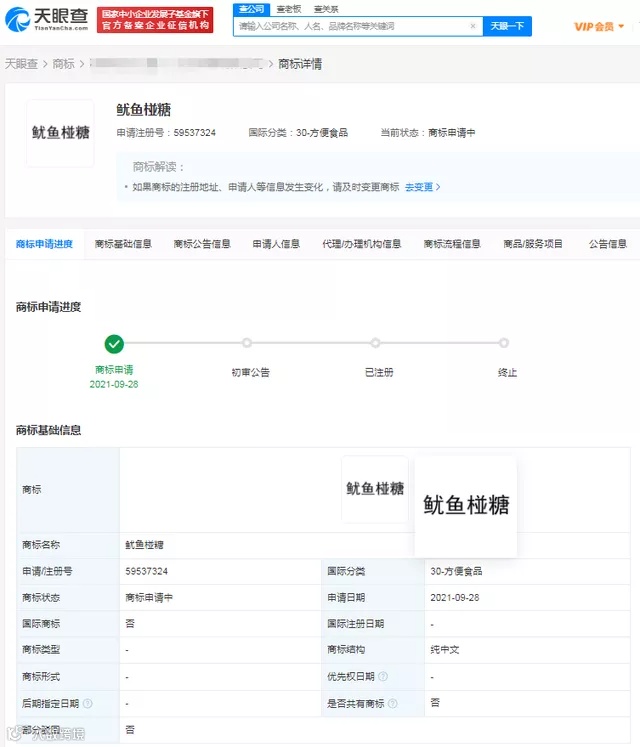Open help icon next to 后期指定日期

pos(88,703)
